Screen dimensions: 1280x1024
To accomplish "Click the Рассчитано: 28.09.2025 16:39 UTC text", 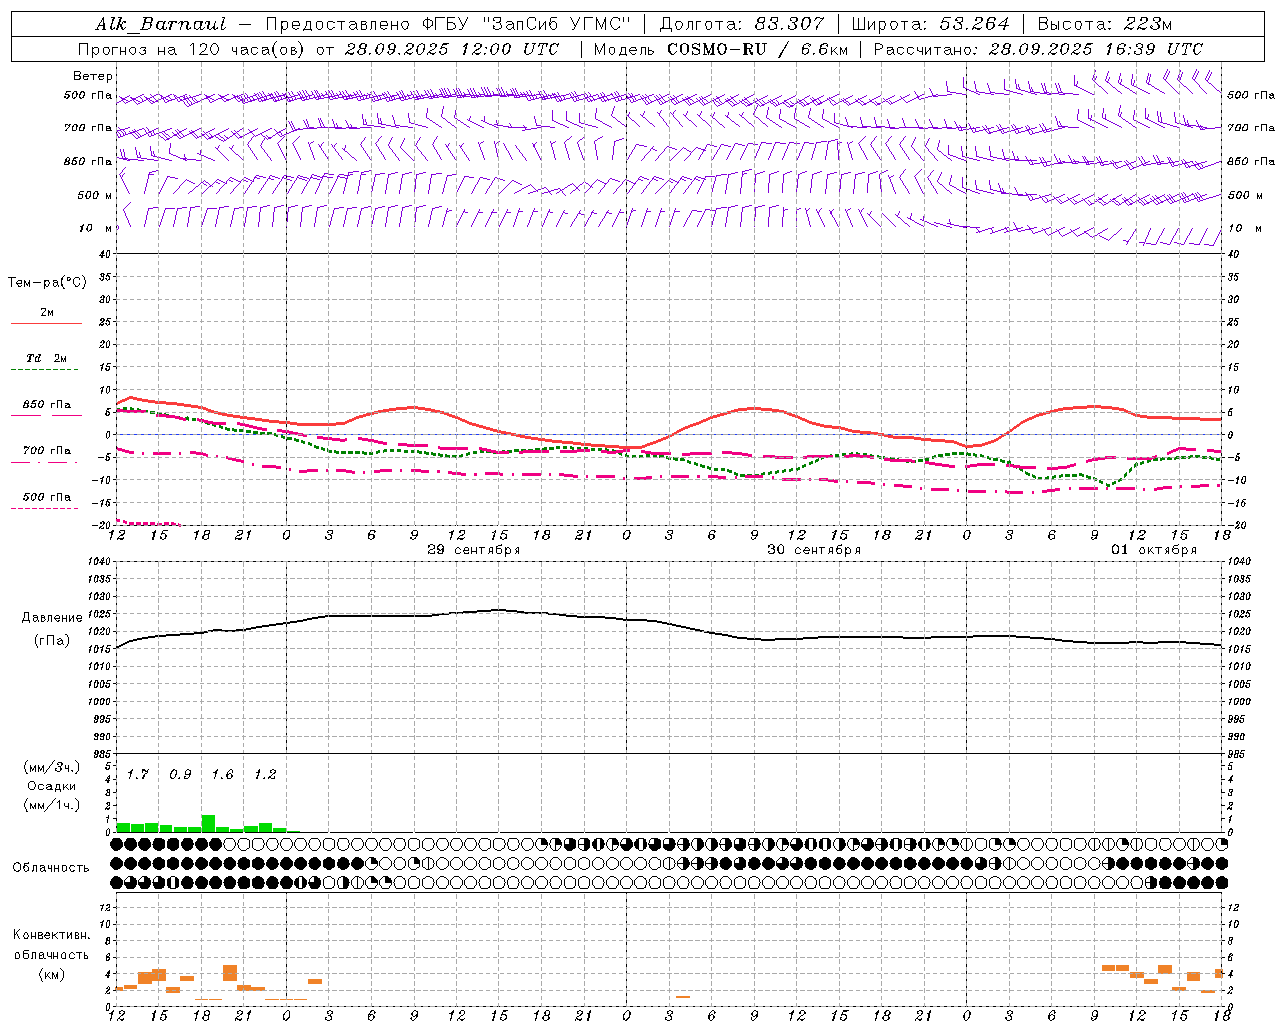I will point(1038,49).
